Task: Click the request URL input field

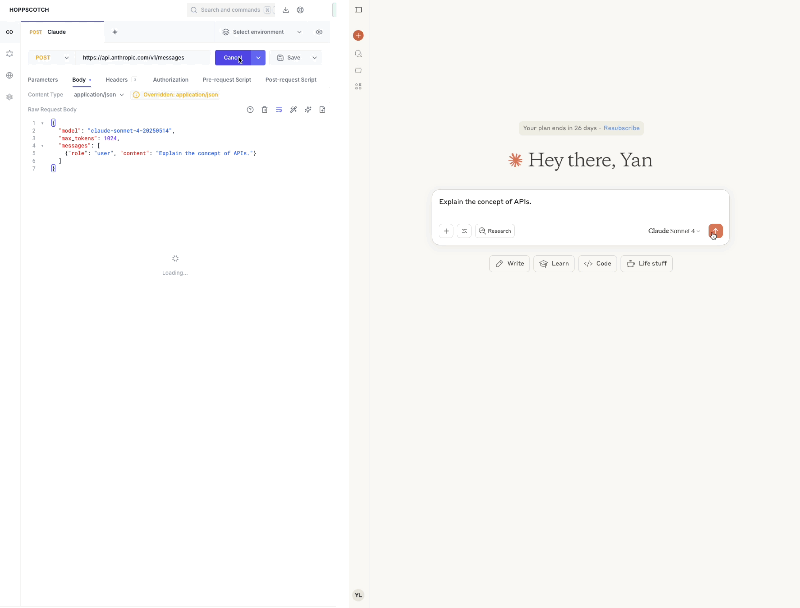Action: 144,58
